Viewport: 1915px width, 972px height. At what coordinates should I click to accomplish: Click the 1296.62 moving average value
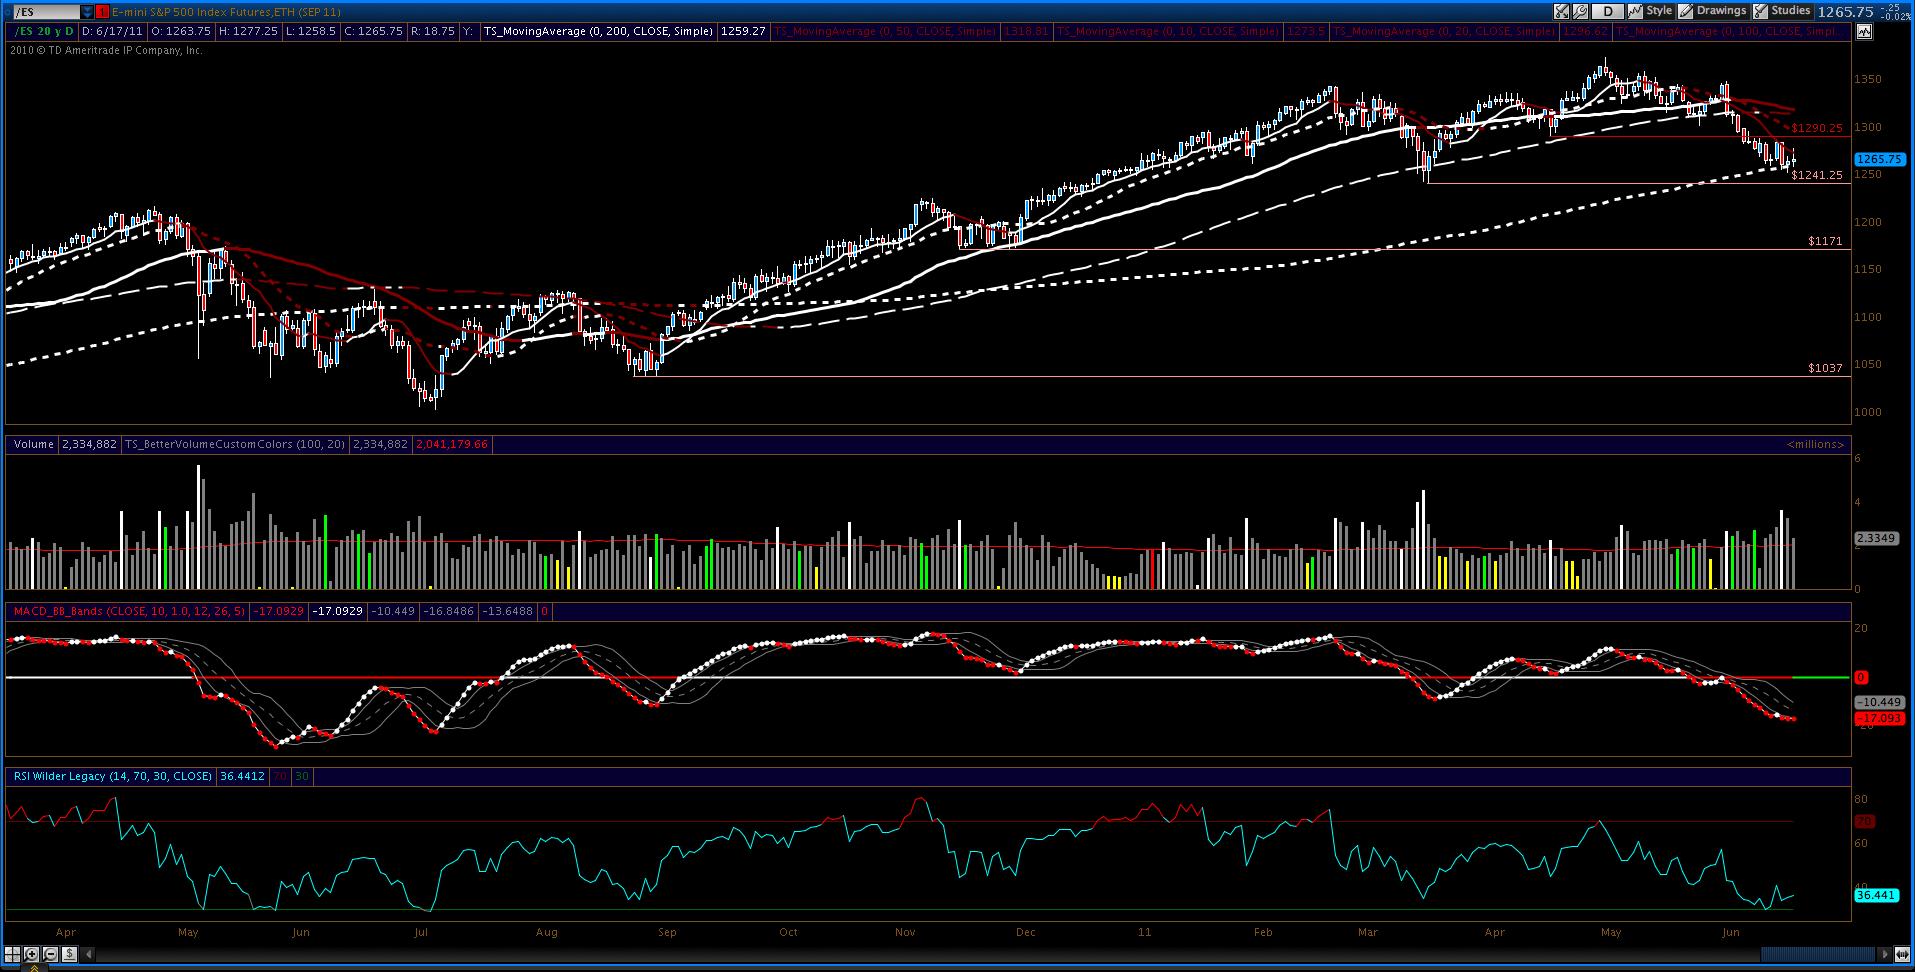tap(1586, 31)
